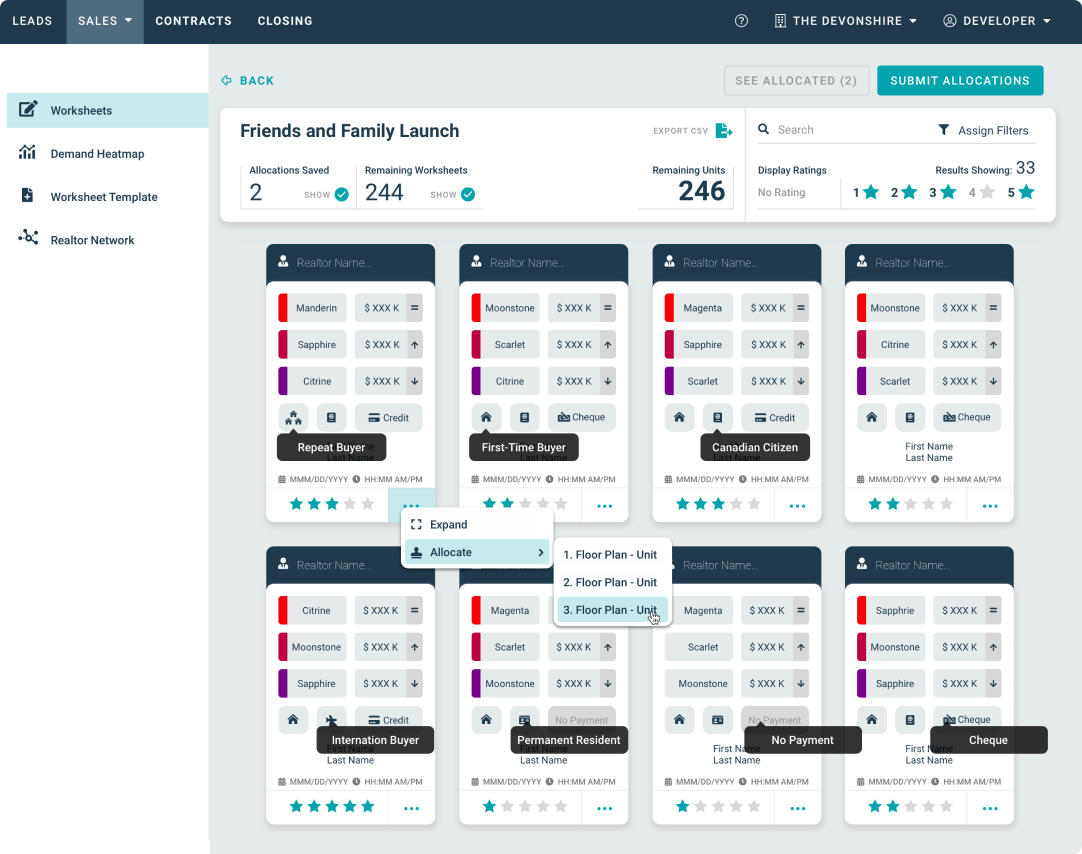1082x854 pixels.
Task: Click the red swatch beside Manderin
Action: tap(283, 308)
